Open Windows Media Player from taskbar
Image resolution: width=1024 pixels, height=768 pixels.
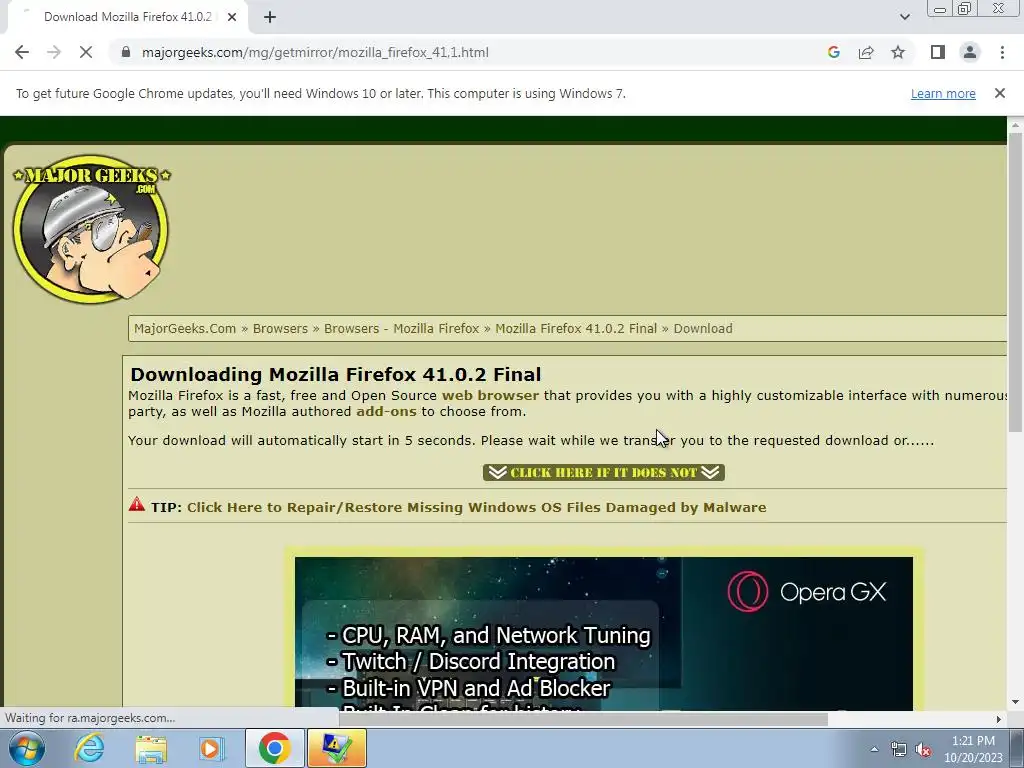[212, 748]
